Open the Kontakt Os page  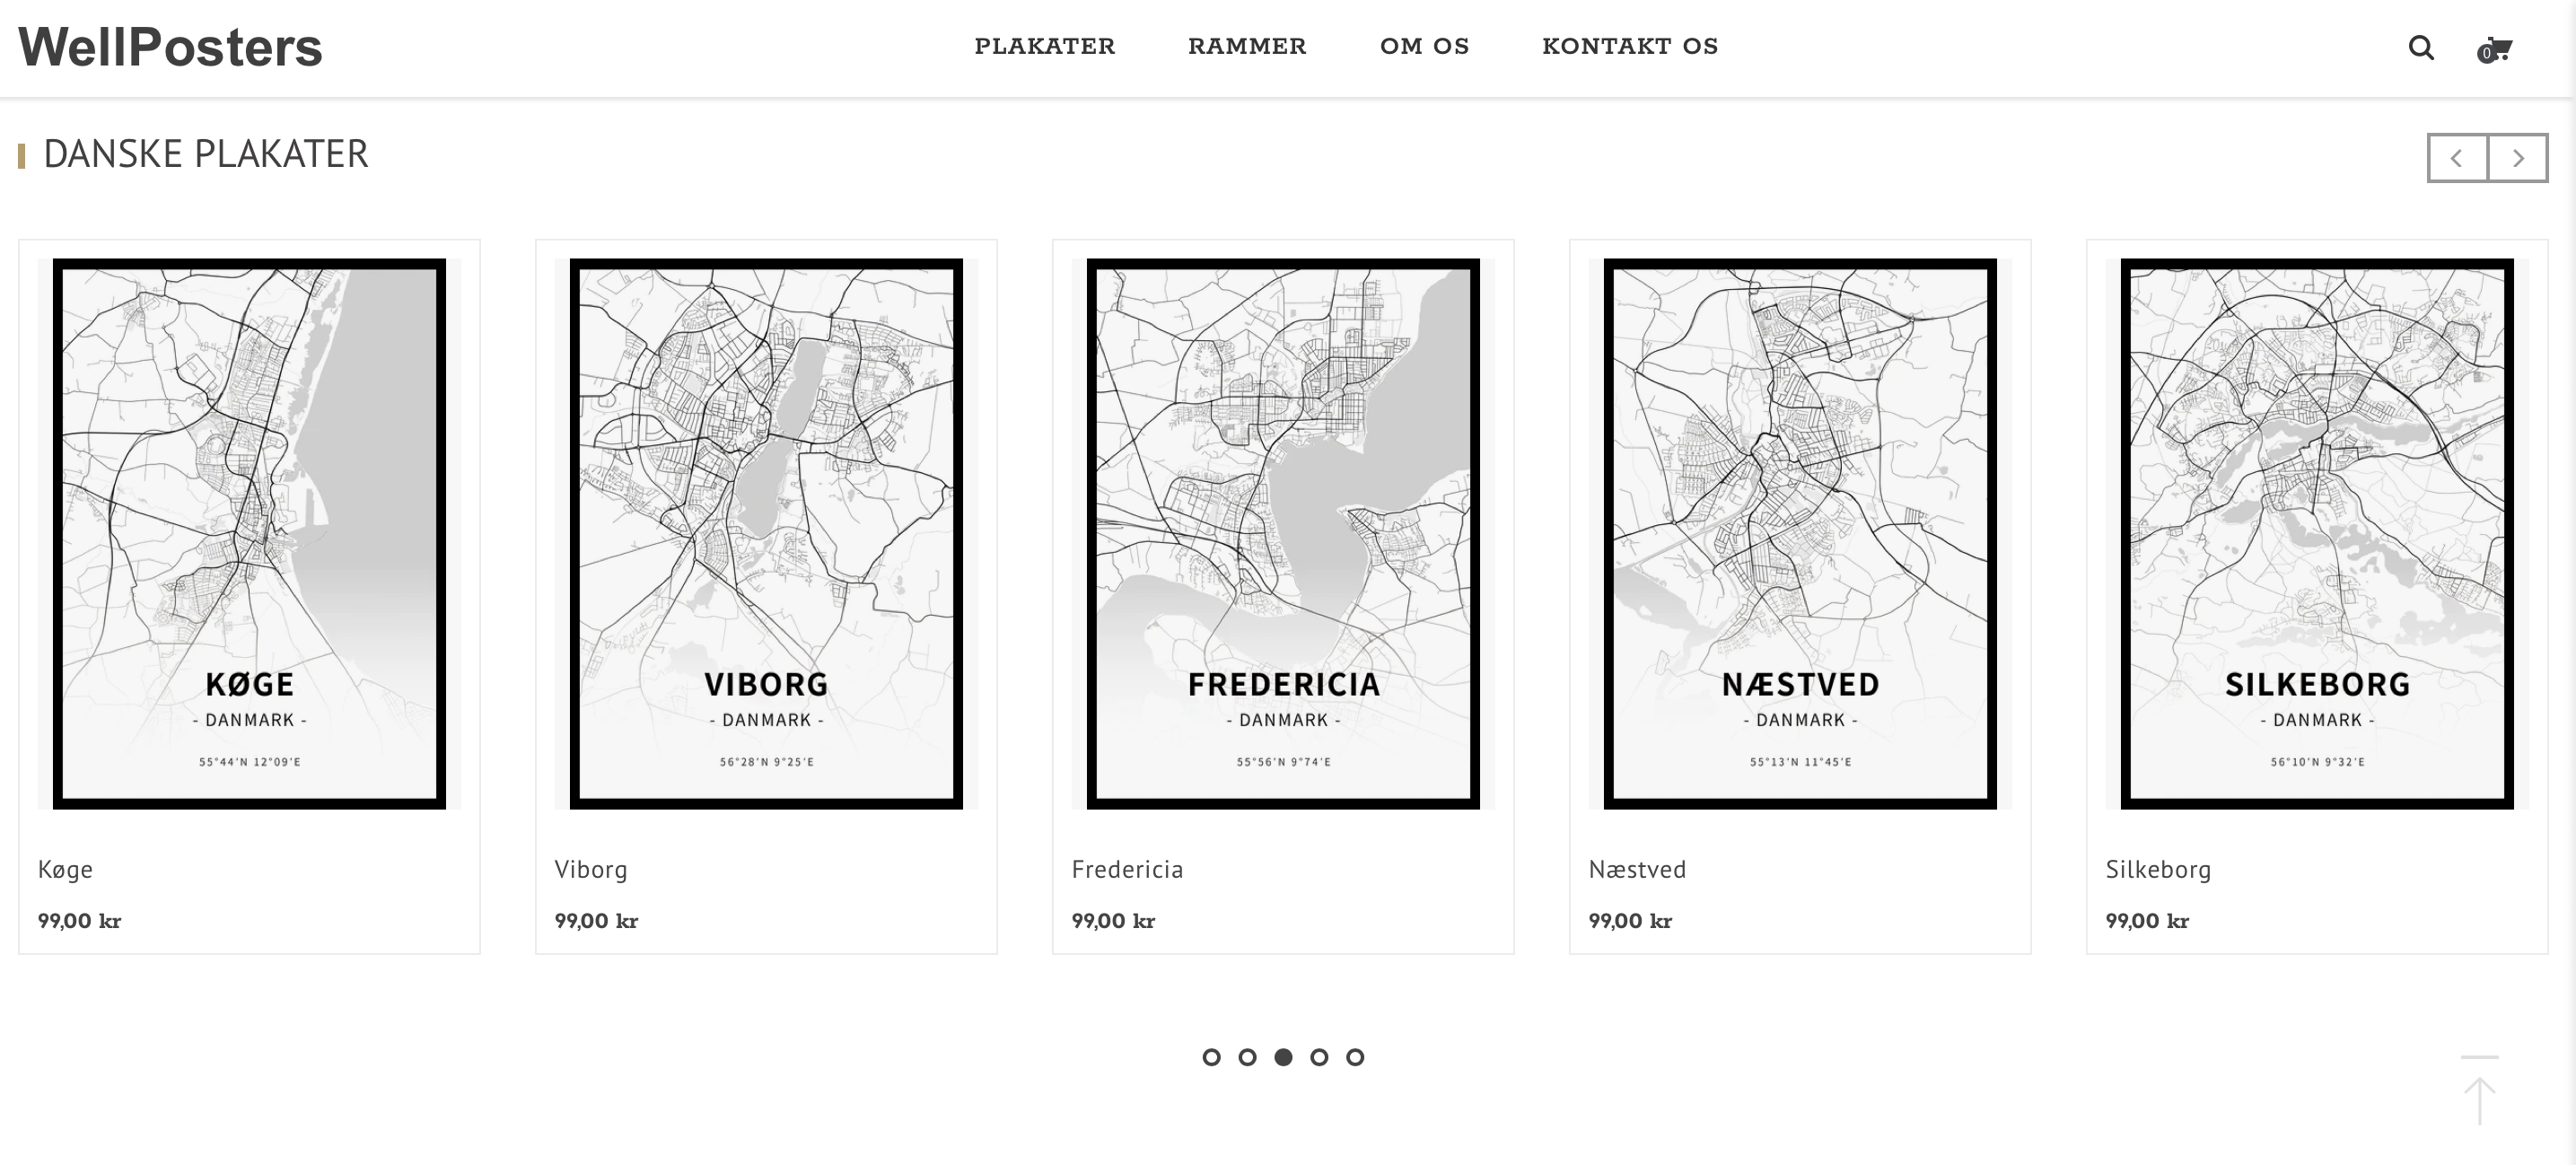coord(1630,46)
